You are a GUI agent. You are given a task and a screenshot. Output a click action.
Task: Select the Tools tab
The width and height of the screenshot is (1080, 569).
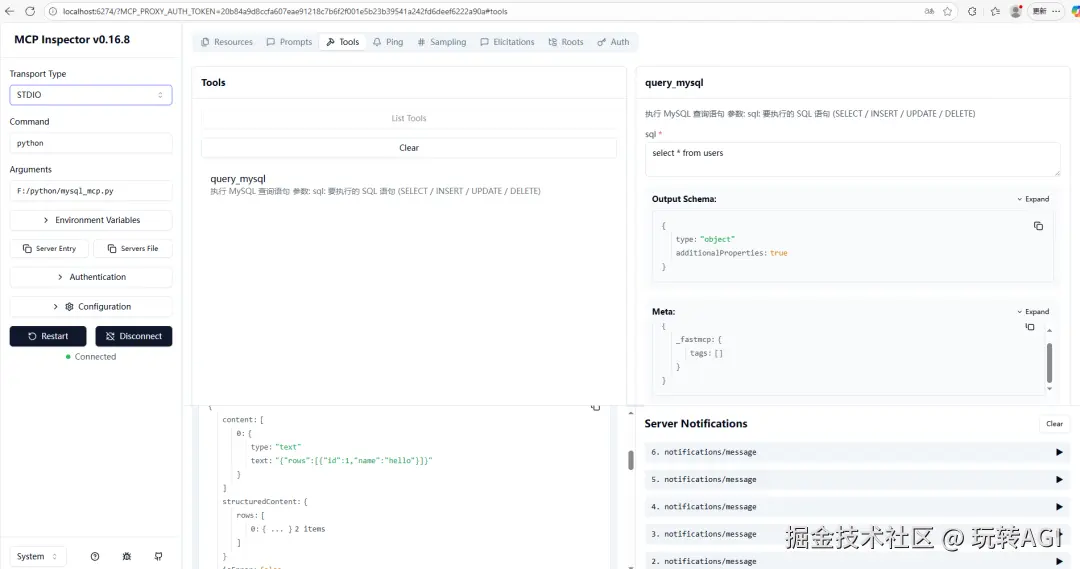pyautogui.click(x=342, y=42)
